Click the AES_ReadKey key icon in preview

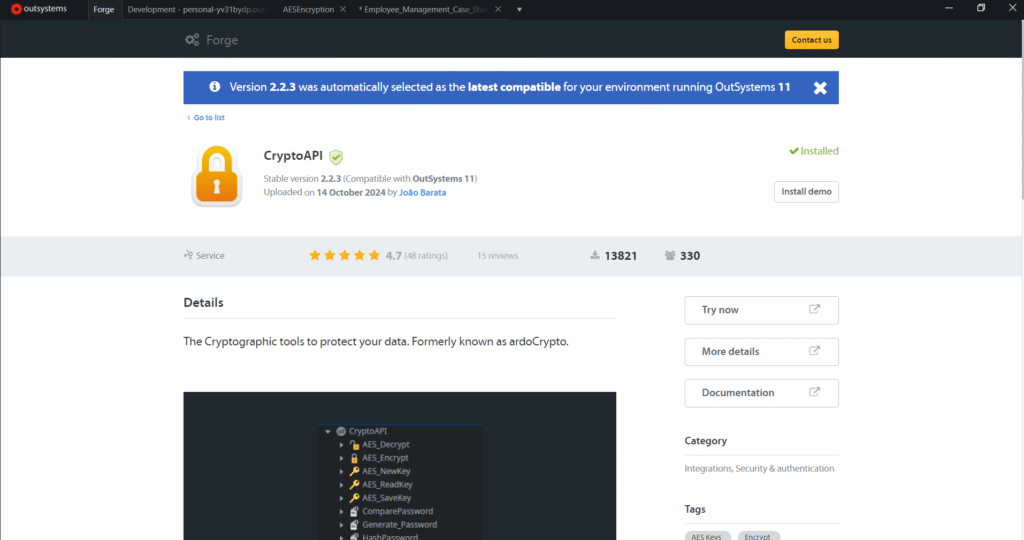(354, 484)
